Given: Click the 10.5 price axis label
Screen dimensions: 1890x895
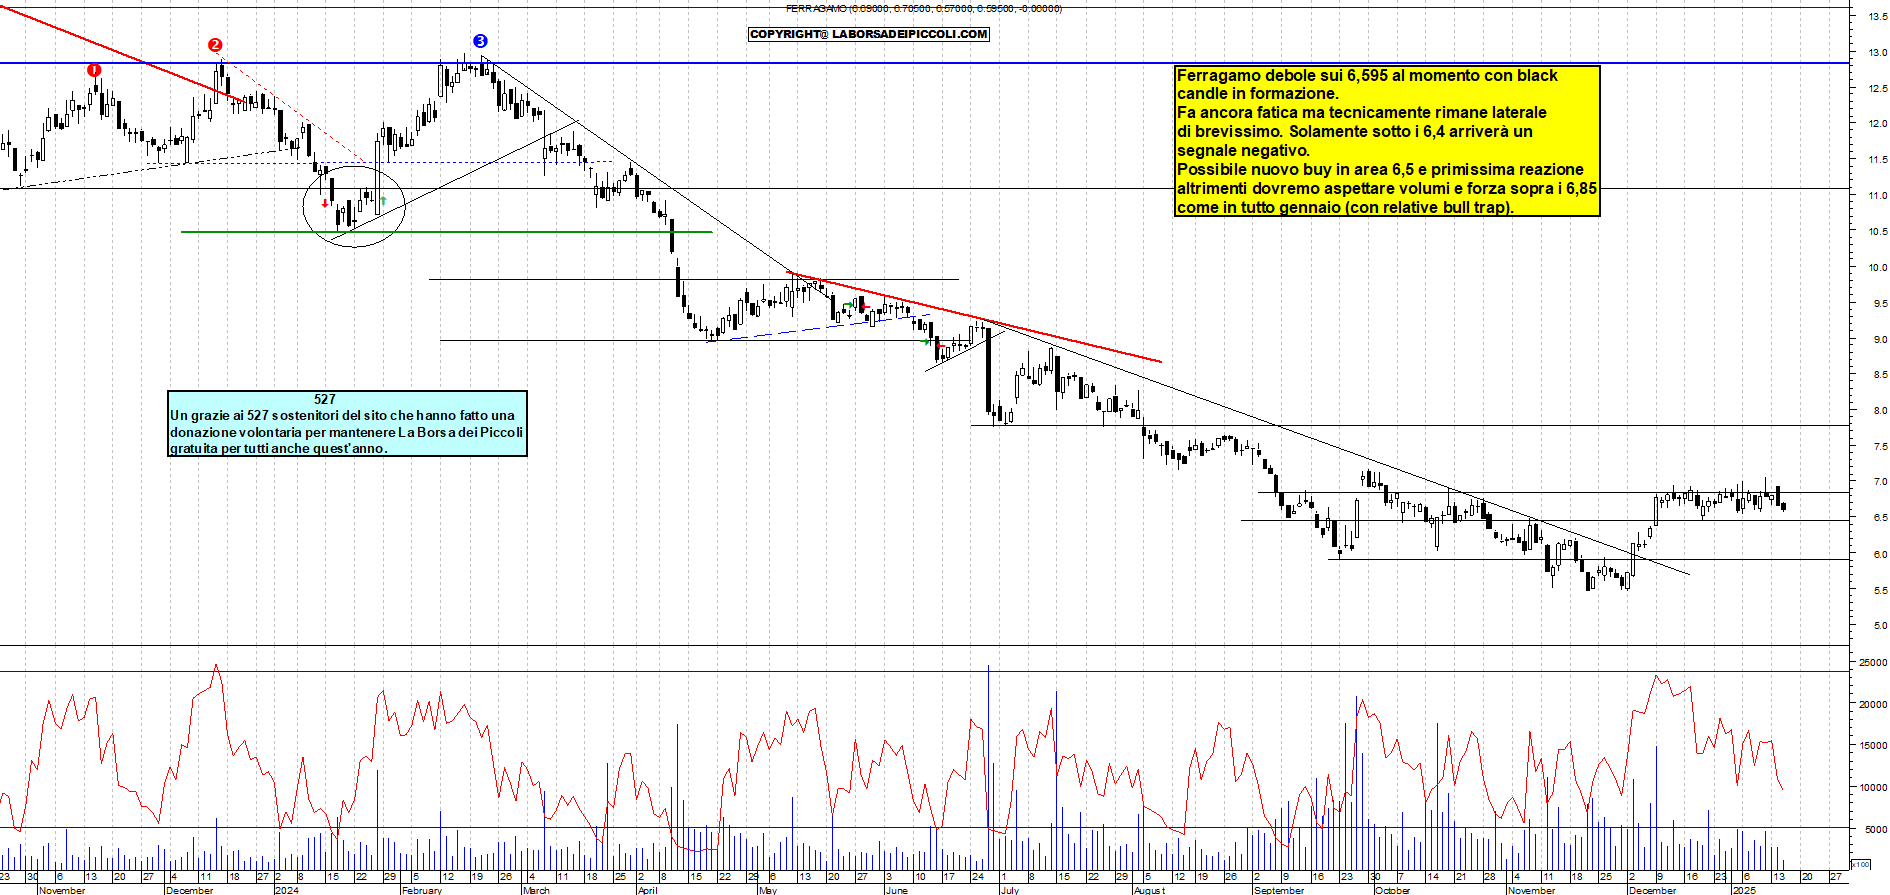Looking at the screenshot, I should 1878,231.
